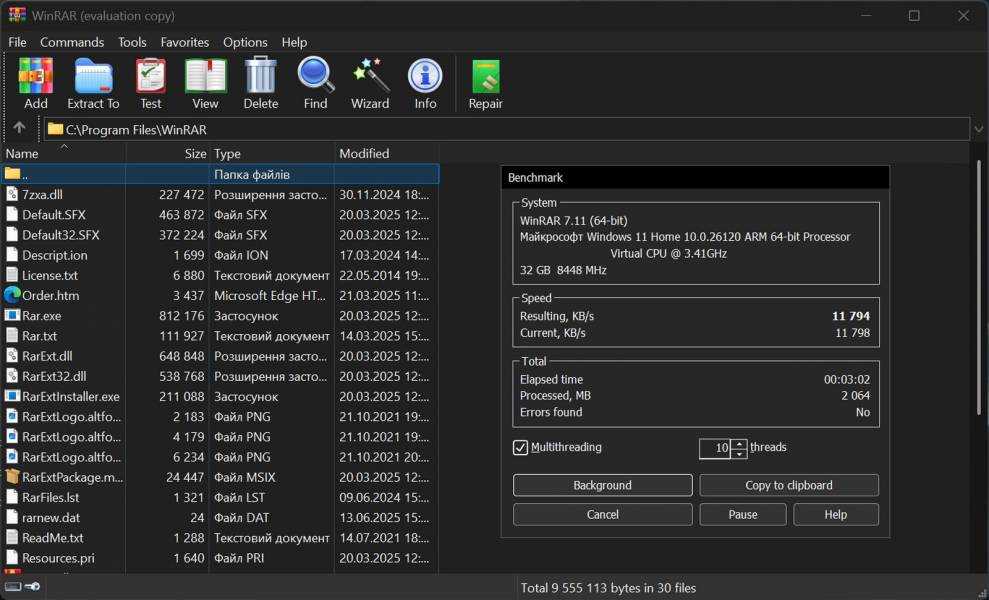The height and width of the screenshot is (600, 989).
Task: Click the parent folder '..' icon
Action: click(x=12, y=174)
